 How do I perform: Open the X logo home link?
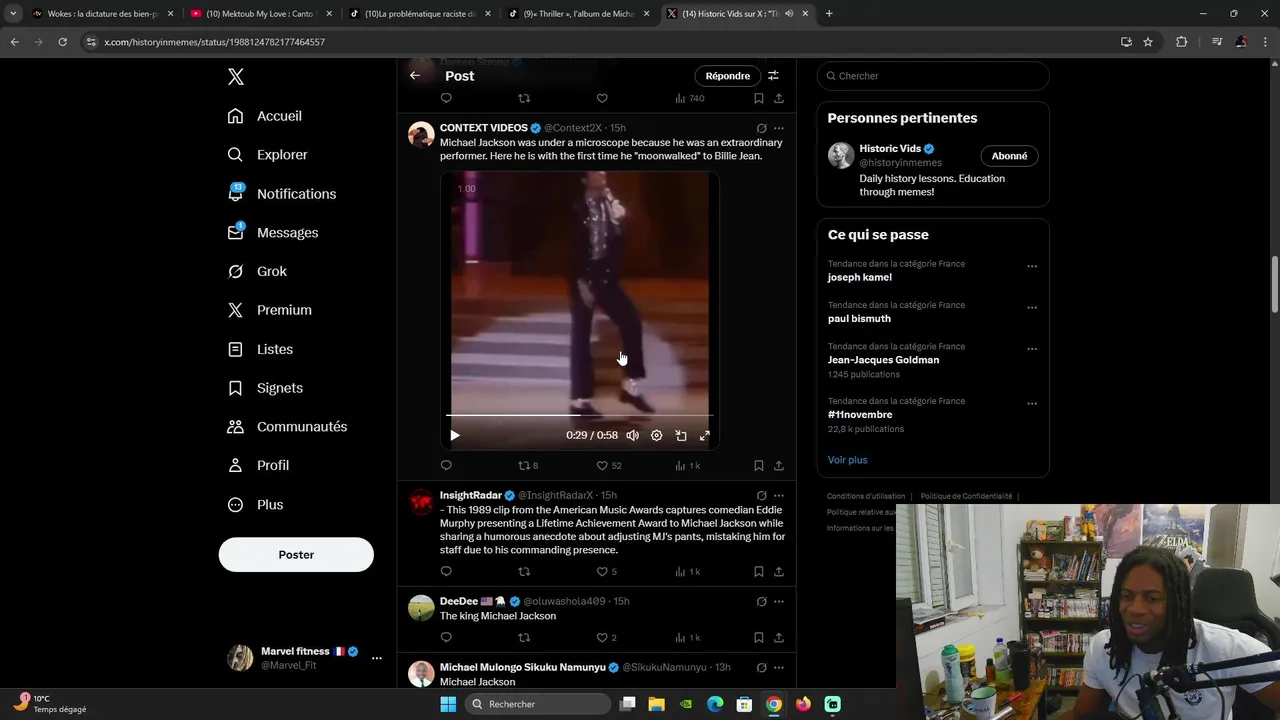(236, 77)
